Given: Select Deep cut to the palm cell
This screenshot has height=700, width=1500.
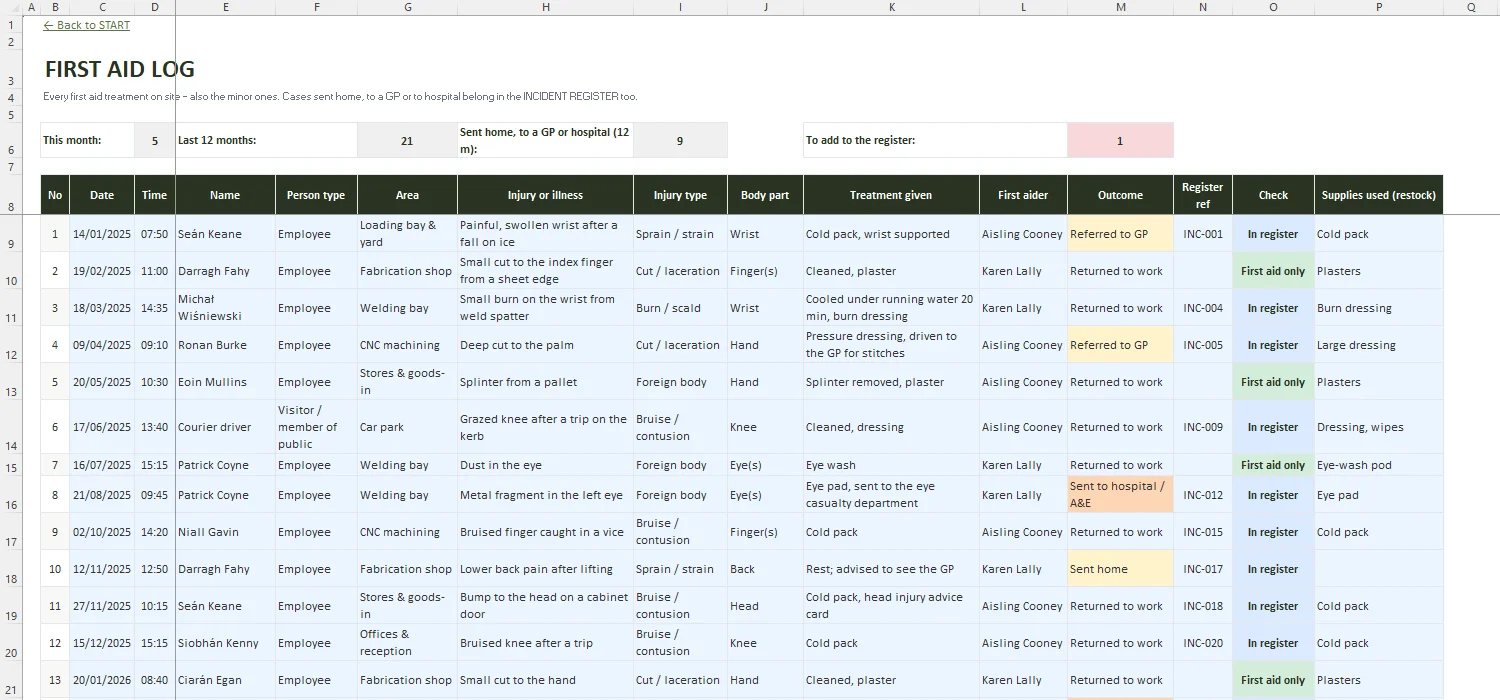Looking at the screenshot, I should [x=545, y=345].
